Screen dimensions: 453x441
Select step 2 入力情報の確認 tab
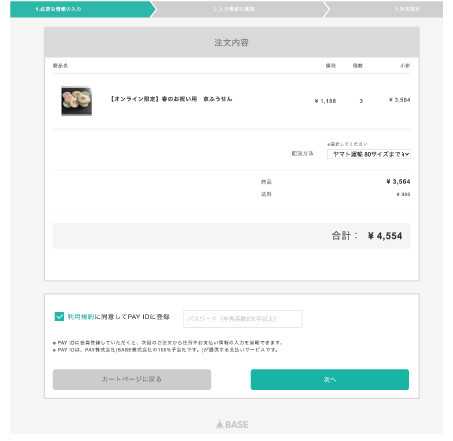(238, 9)
